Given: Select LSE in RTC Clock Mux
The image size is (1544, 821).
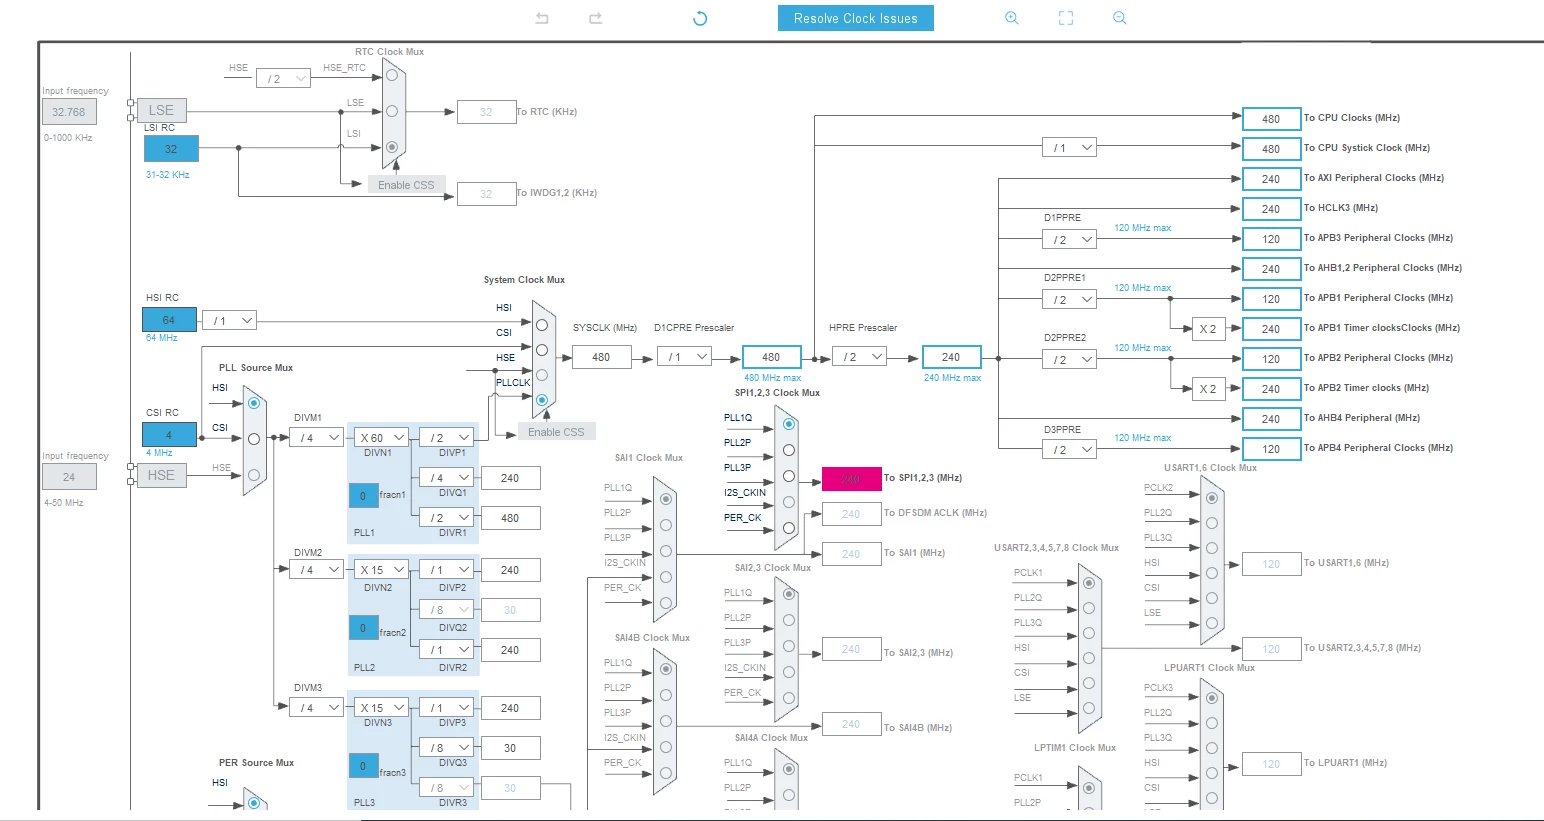Looking at the screenshot, I should tap(392, 111).
